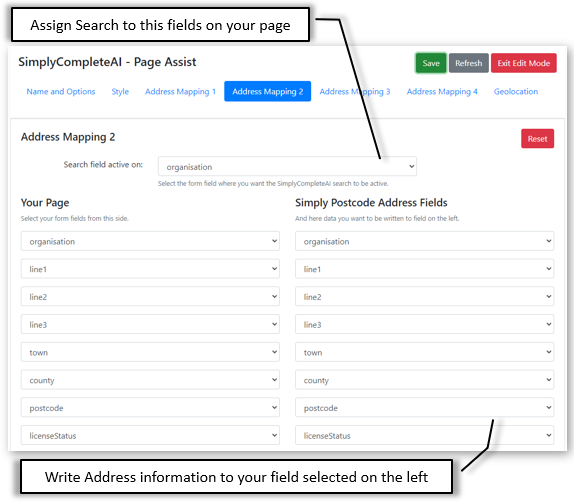The width and height of the screenshot is (574, 502).
Task: Expand Your Page county dropdown
Action: [x=150, y=380]
